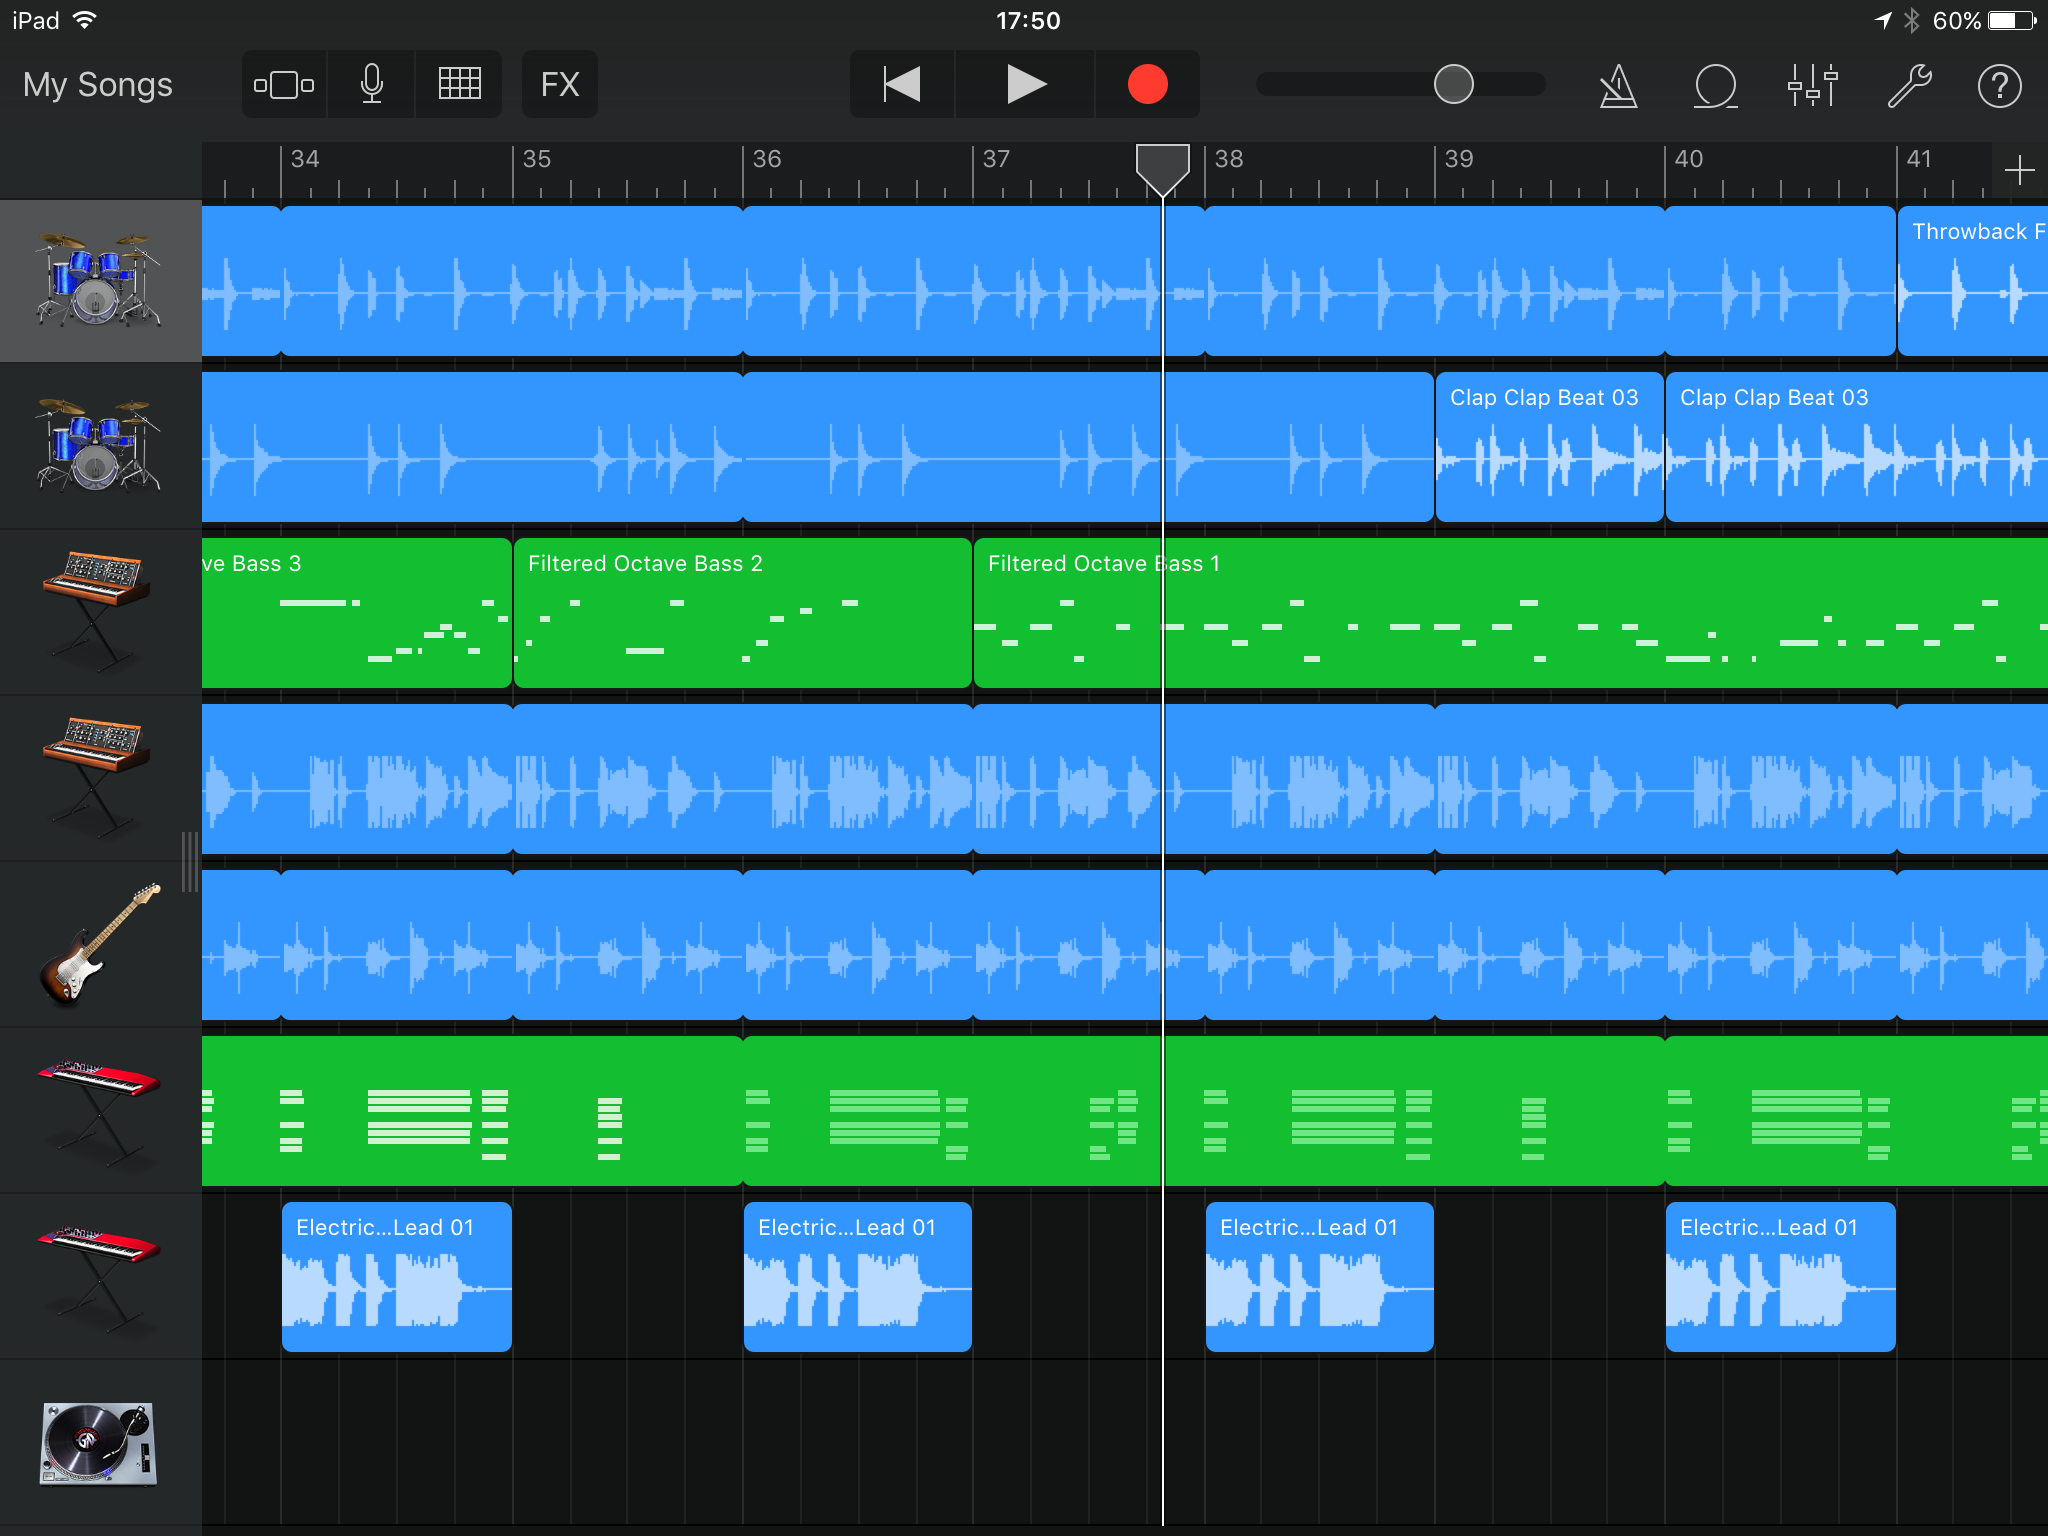Switch to tracks view button

click(x=284, y=85)
